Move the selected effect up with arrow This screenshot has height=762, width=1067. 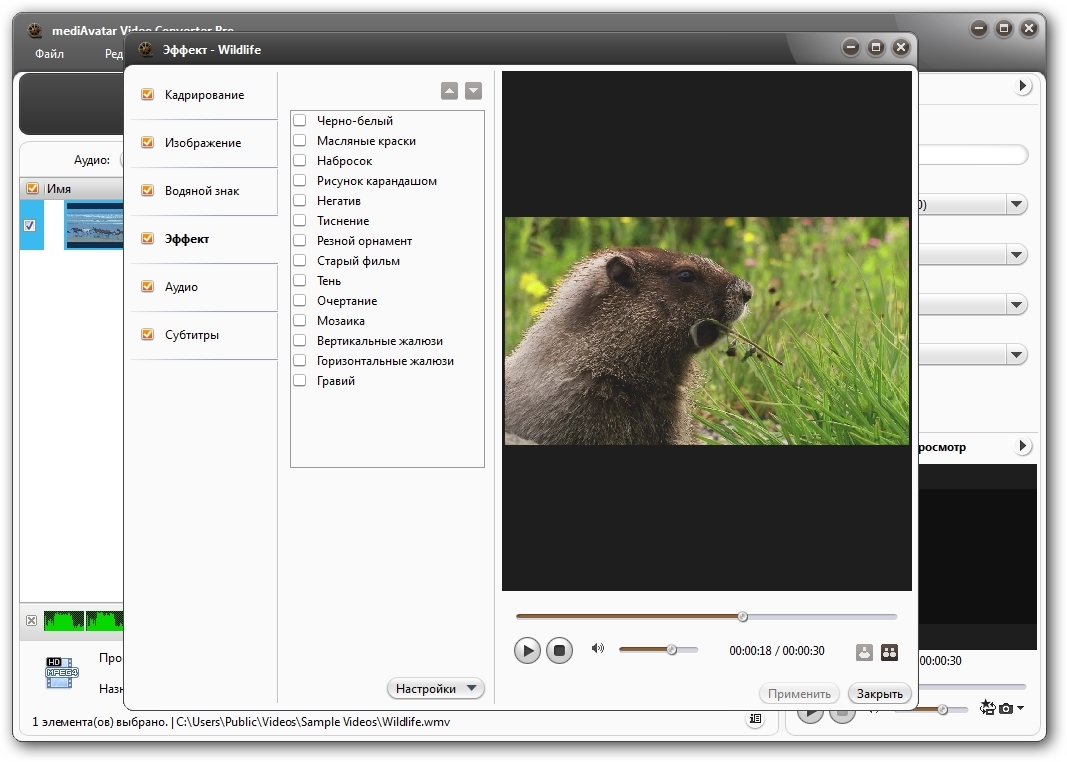[x=449, y=91]
